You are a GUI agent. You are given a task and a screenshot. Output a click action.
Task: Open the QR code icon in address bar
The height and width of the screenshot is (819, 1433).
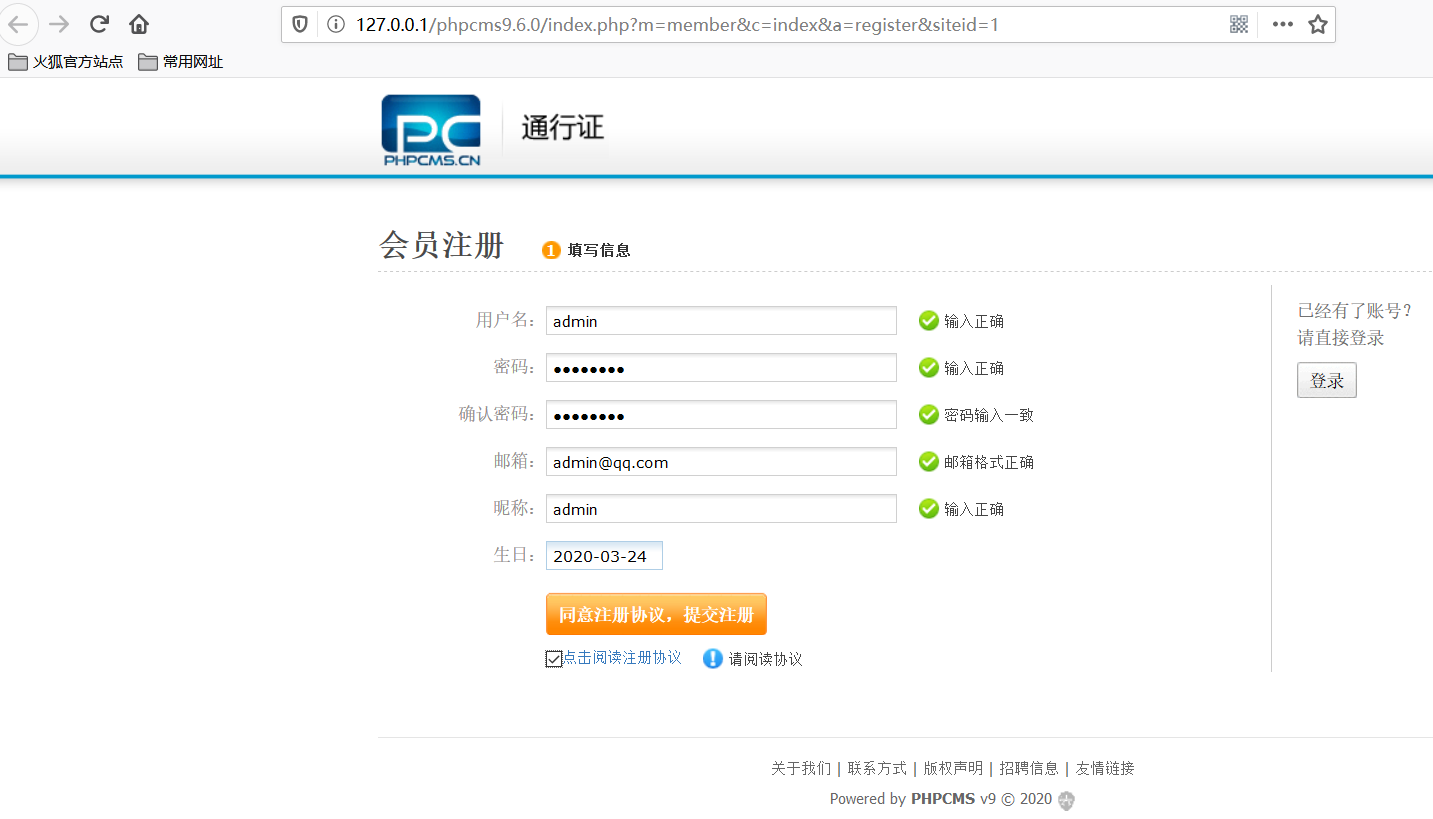[1239, 24]
